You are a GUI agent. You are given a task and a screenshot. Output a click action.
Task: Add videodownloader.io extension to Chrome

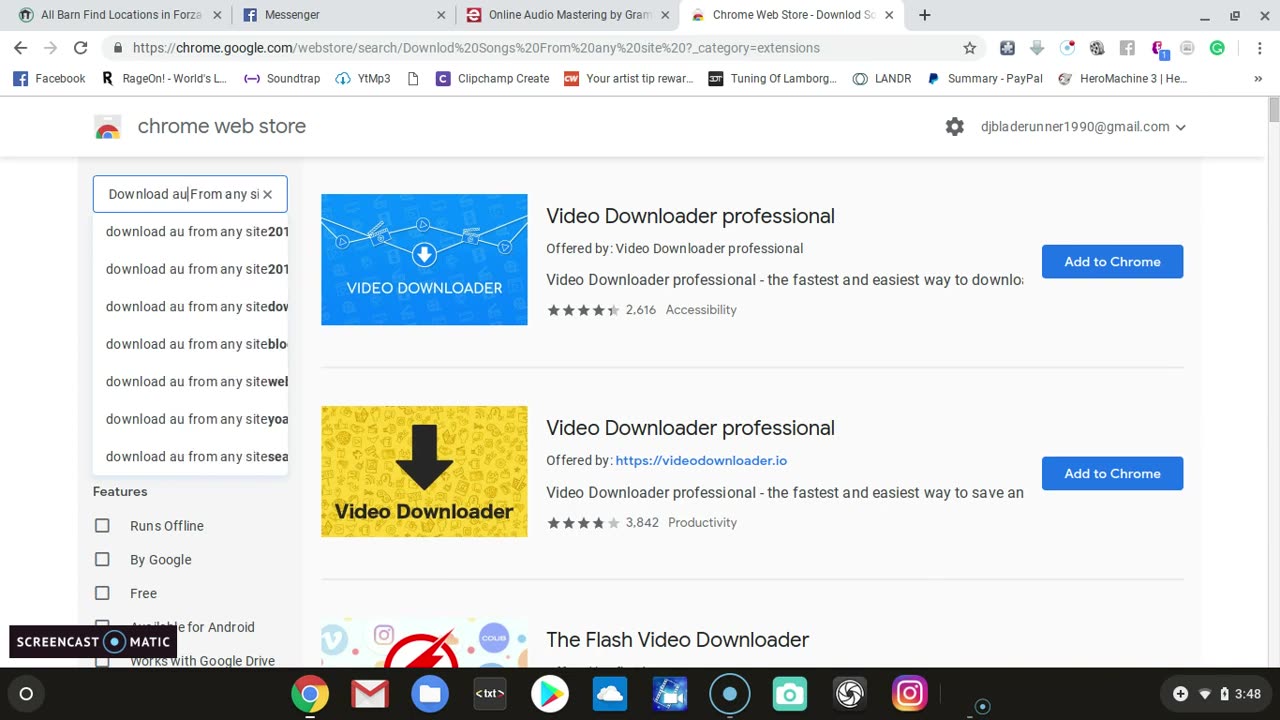[x=1112, y=474]
